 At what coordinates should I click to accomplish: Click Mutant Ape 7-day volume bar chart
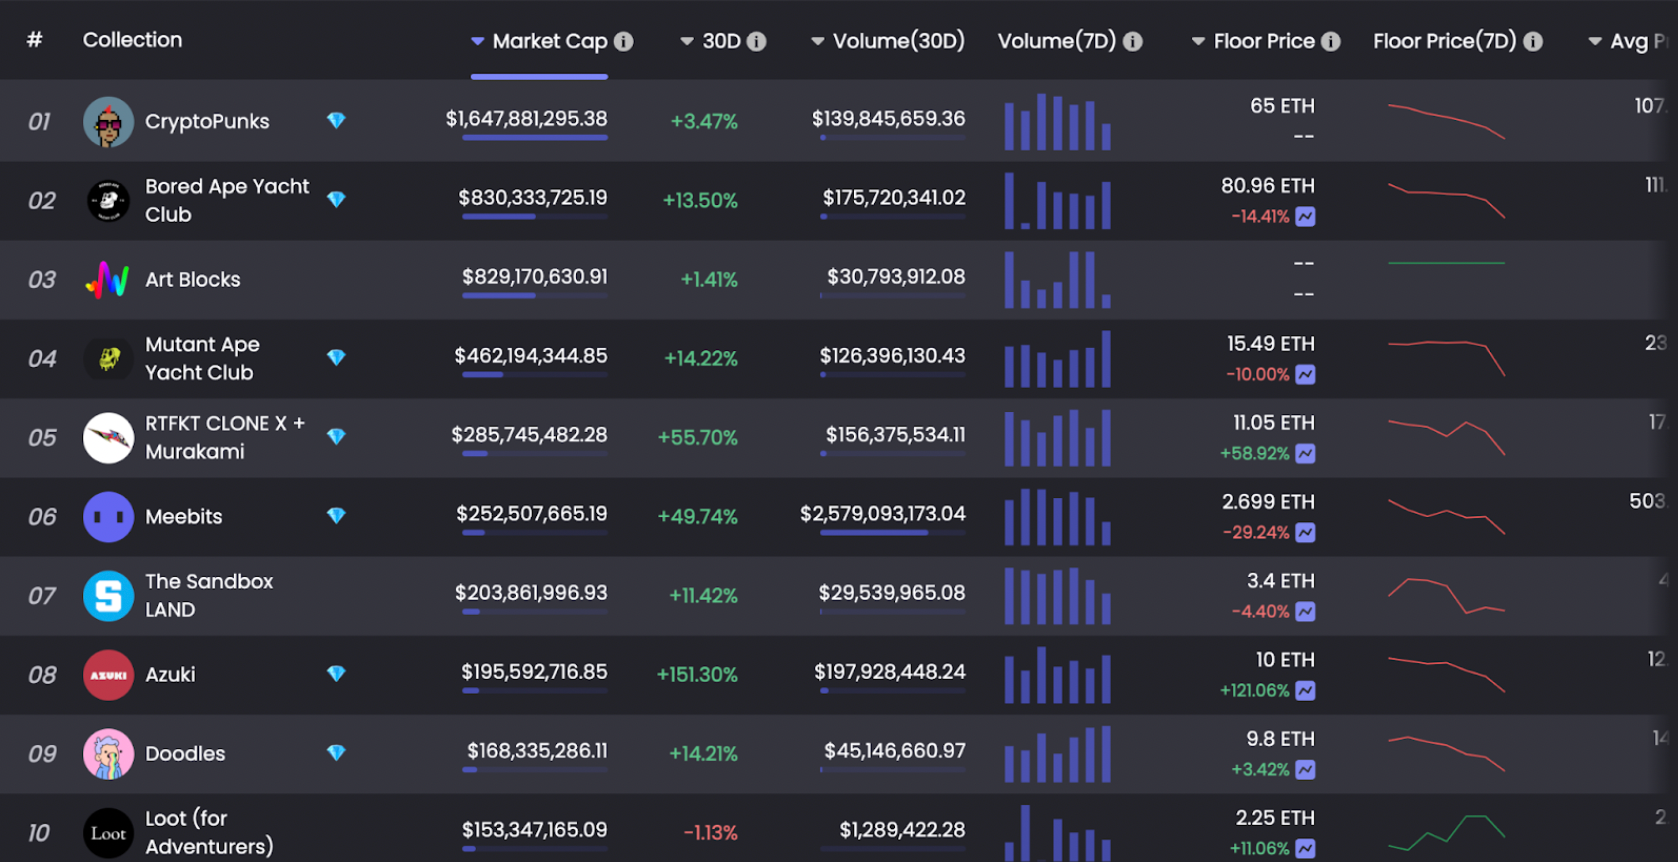1058,358
